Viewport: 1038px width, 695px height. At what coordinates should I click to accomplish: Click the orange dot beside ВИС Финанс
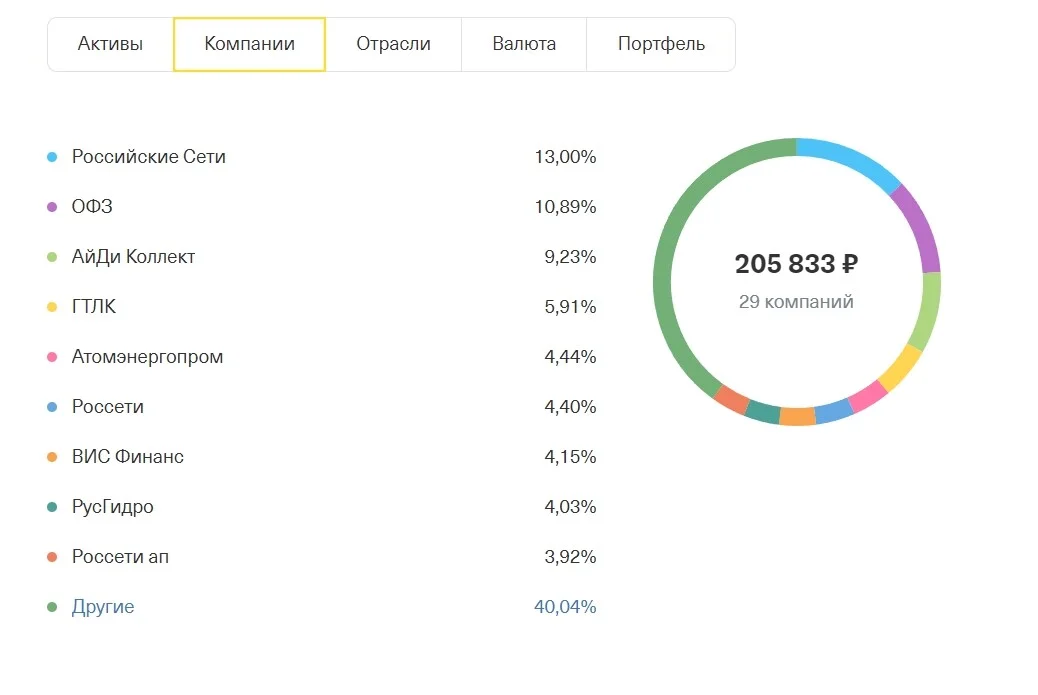(52, 457)
